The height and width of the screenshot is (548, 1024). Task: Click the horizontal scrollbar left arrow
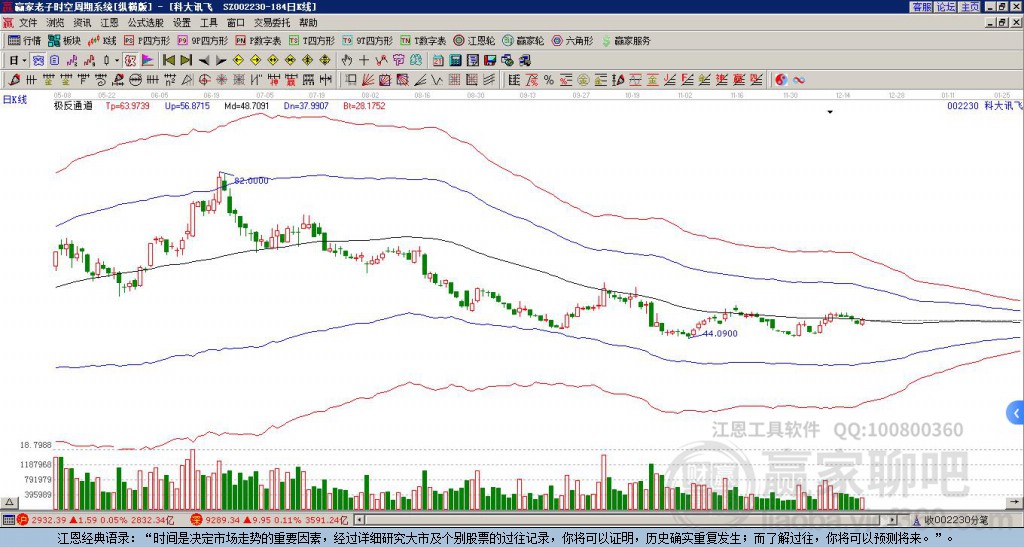tap(359, 520)
